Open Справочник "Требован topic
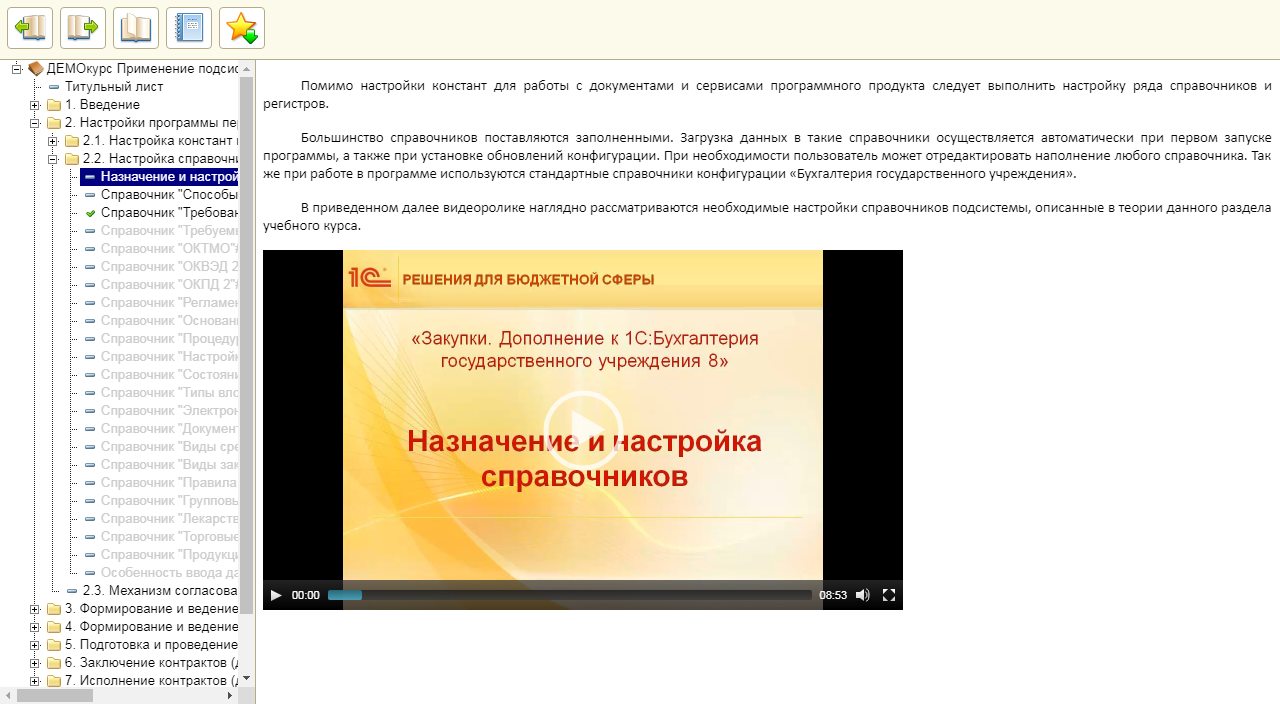Screen dimensions: 1280x704 point(169,213)
